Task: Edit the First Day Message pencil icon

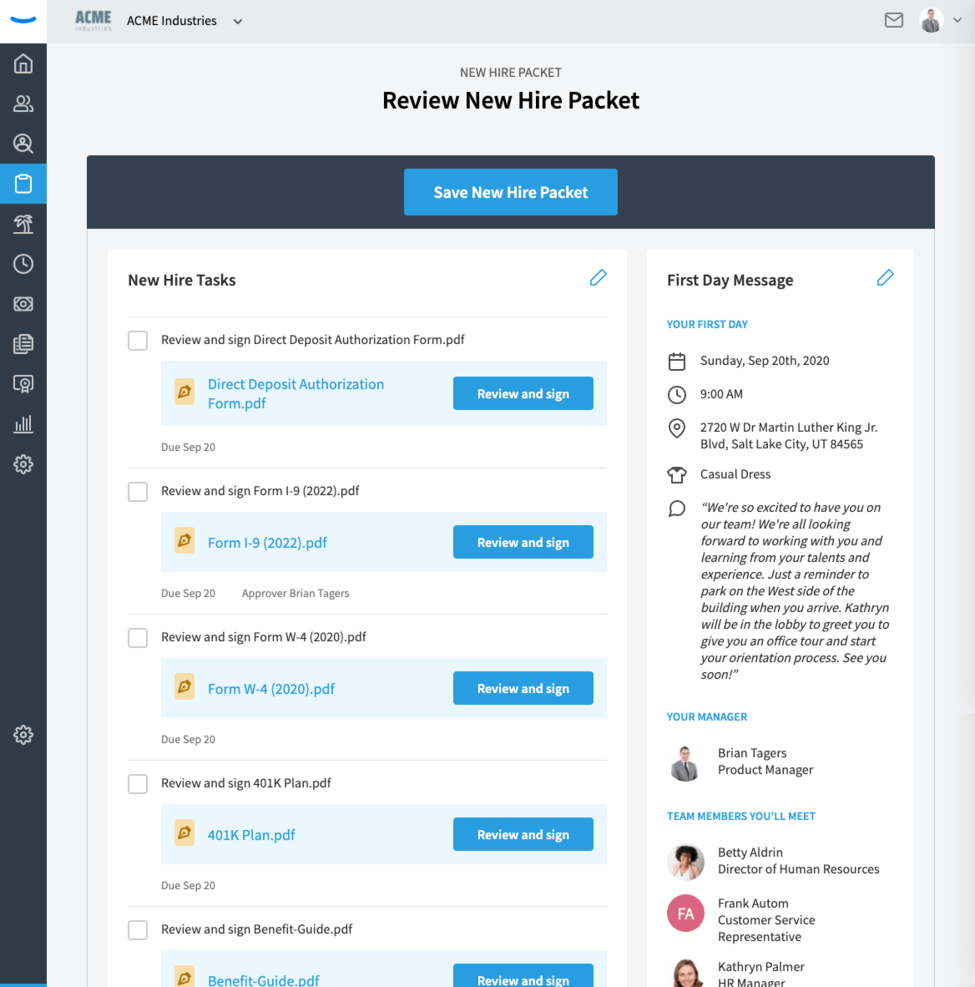Action: click(x=885, y=278)
